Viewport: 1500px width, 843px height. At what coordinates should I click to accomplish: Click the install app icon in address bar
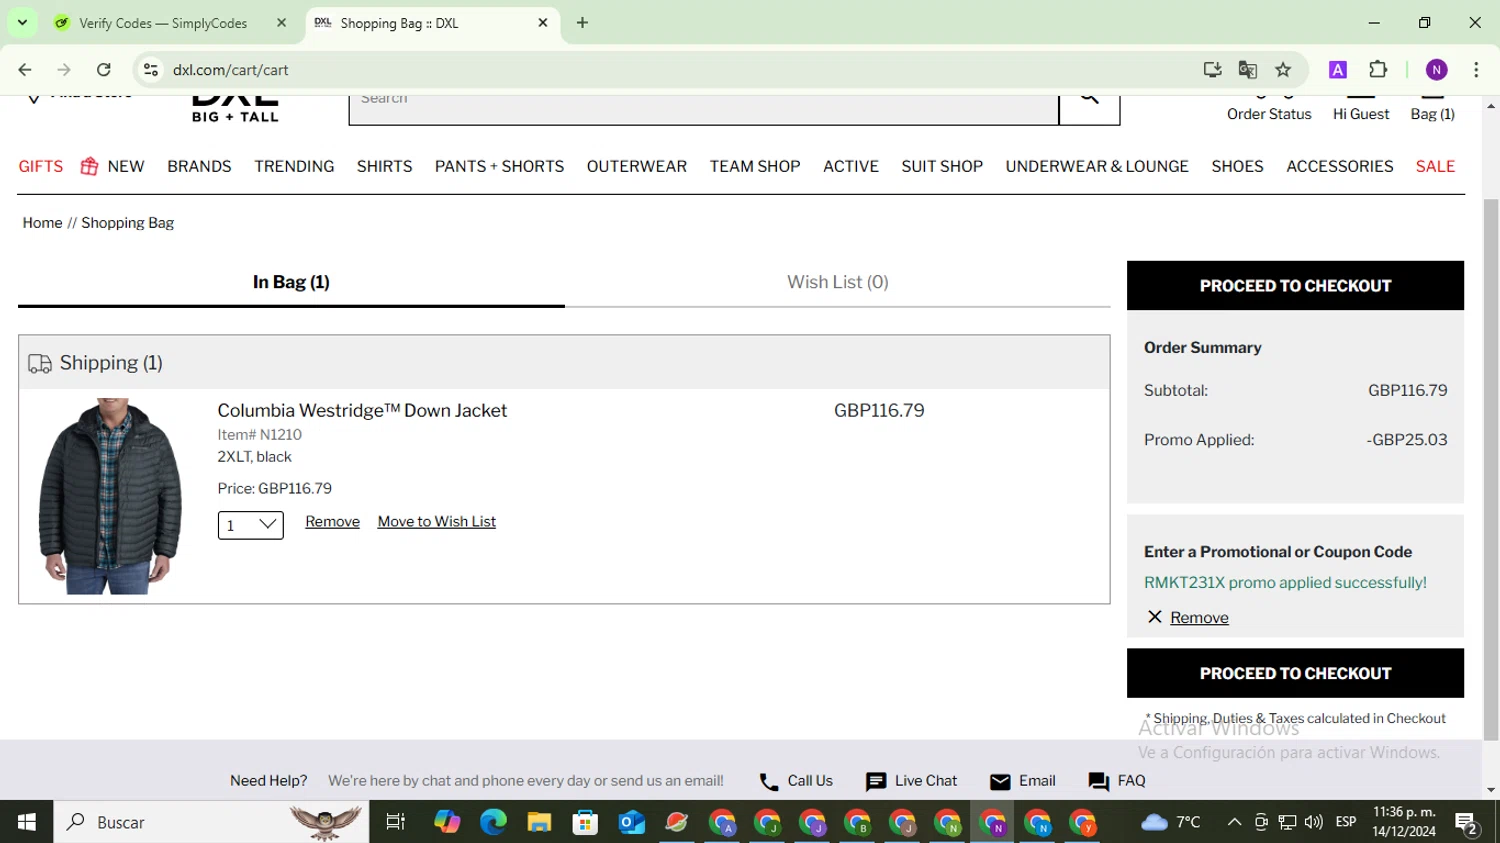click(x=1212, y=70)
